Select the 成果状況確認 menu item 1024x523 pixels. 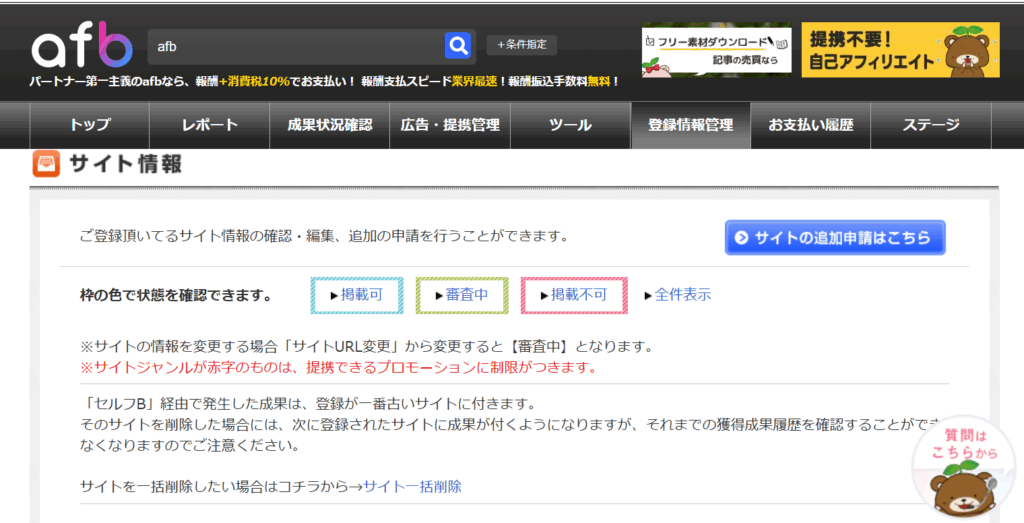pyautogui.click(x=330, y=125)
